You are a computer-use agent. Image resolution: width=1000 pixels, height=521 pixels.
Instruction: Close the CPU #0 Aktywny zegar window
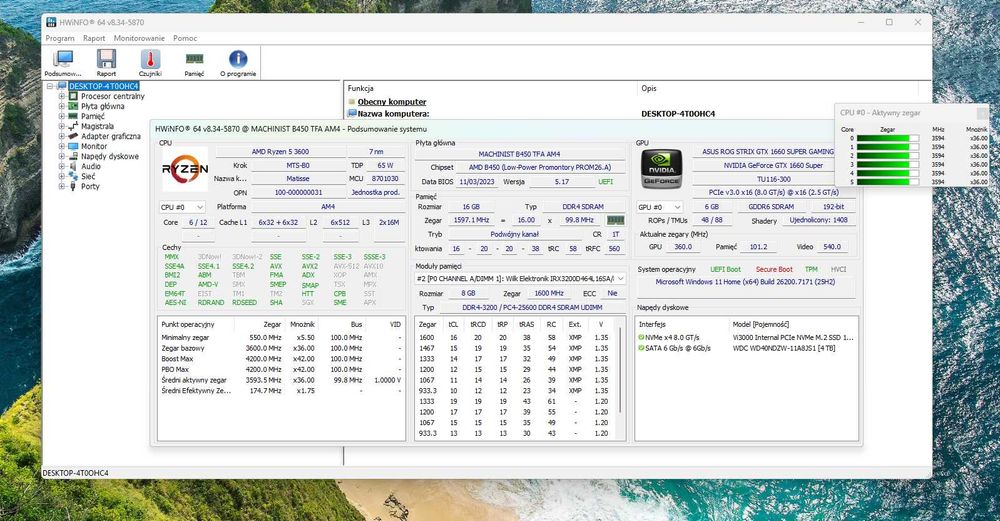(982, 113)
